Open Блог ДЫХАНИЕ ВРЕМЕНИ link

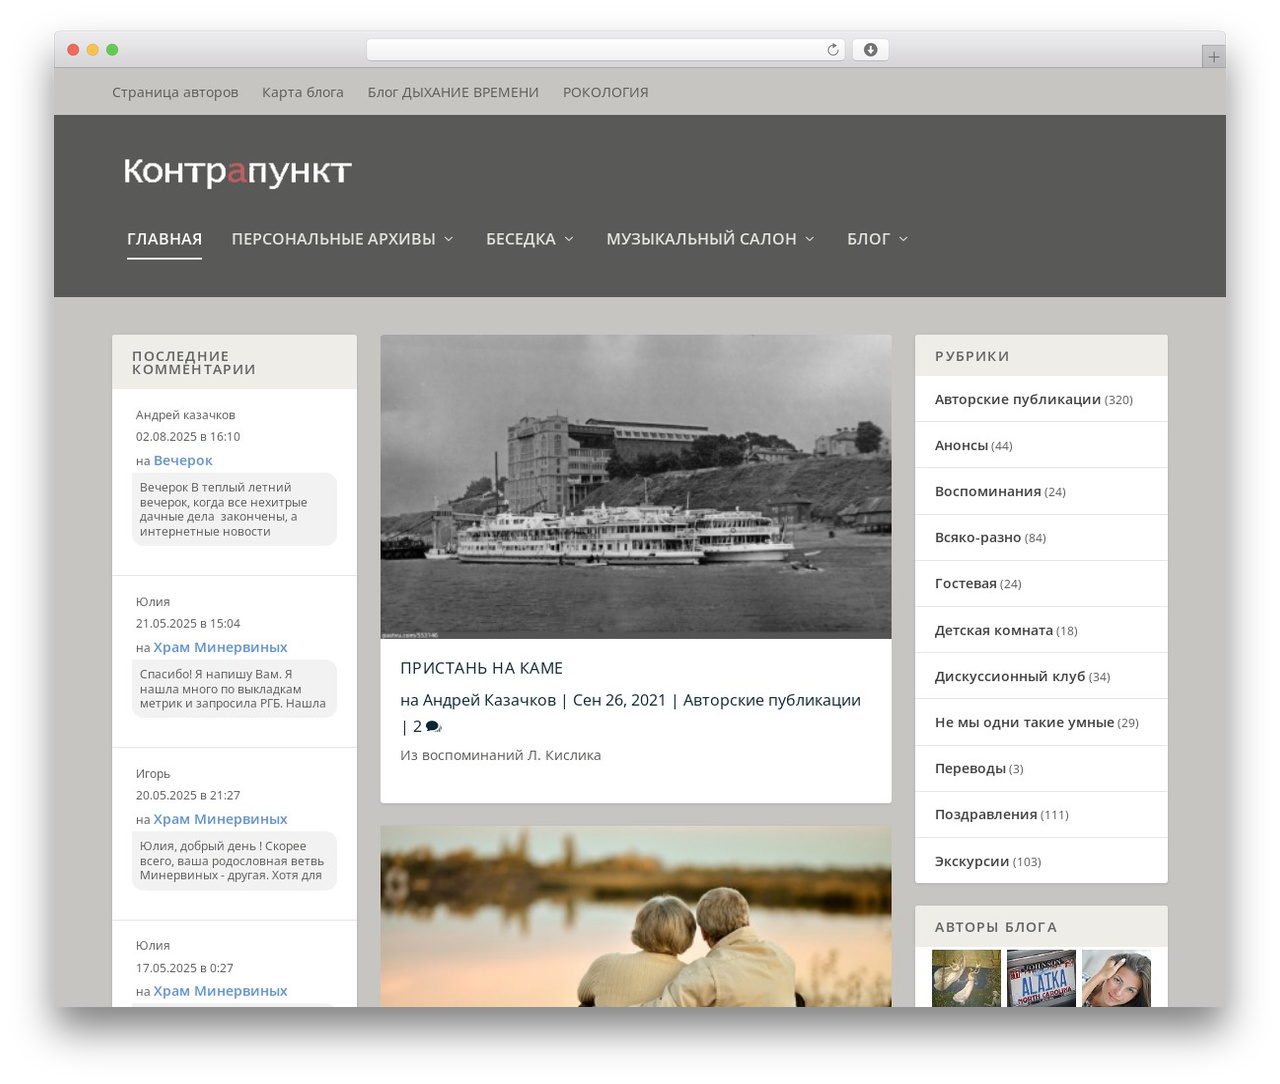pyautogui.click(x=453, y=92)
